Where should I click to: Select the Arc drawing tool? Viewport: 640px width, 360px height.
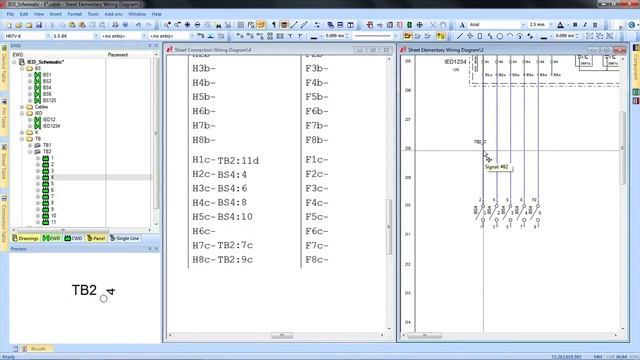point(510,36)
